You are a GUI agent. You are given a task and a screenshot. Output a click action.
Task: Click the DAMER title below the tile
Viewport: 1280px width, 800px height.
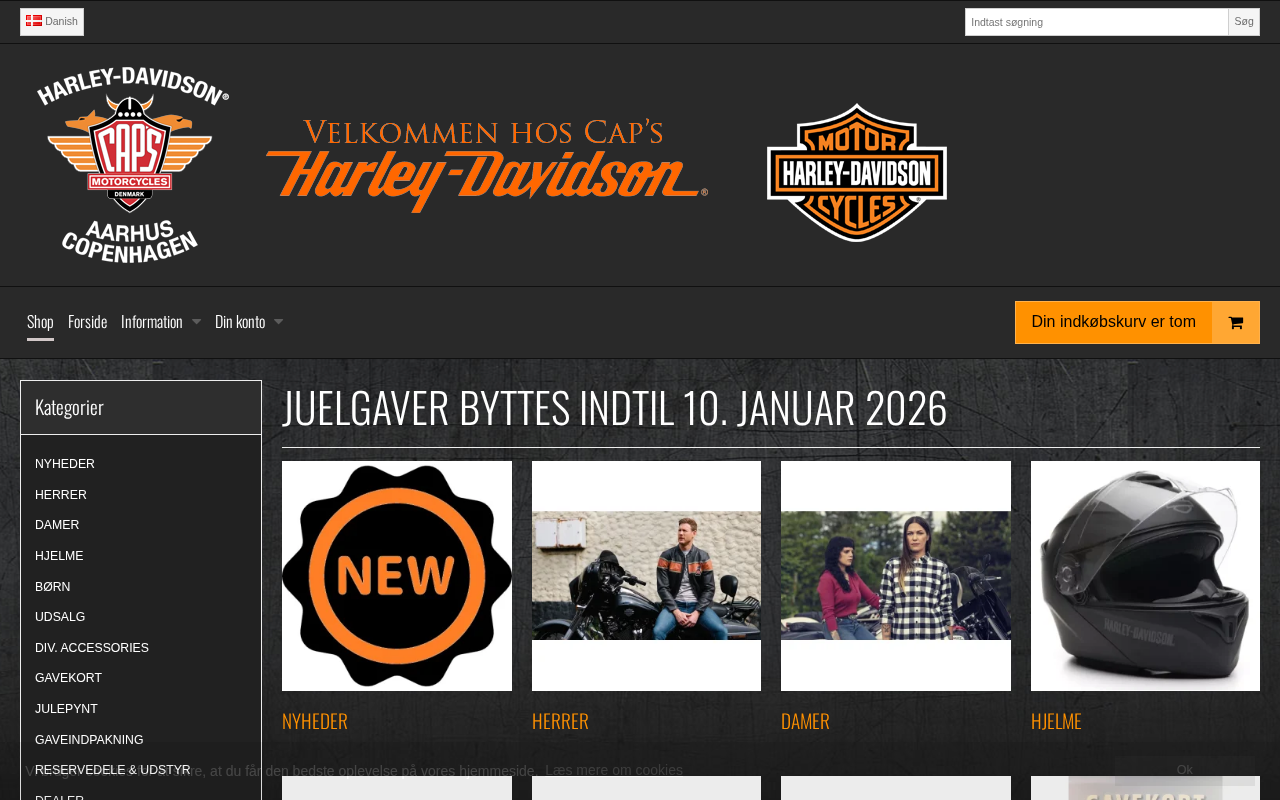[x=805, y=721]
